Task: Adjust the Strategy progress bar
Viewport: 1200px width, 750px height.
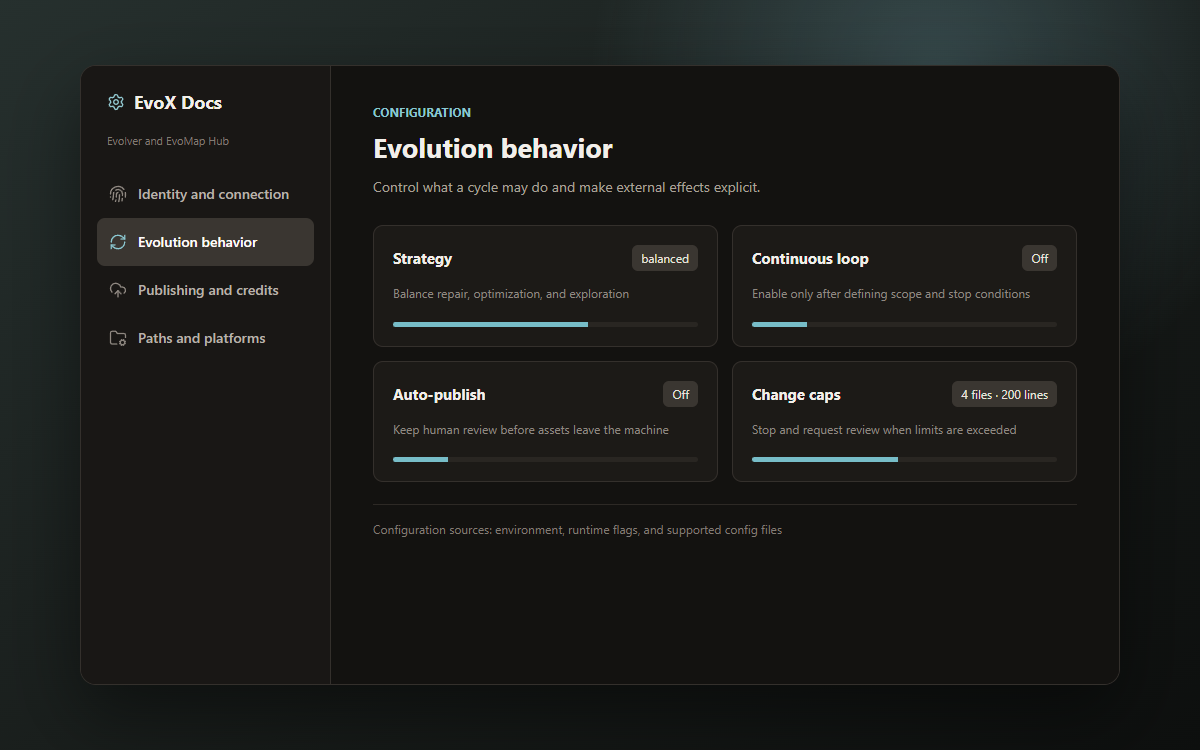Action: (545, 324)
